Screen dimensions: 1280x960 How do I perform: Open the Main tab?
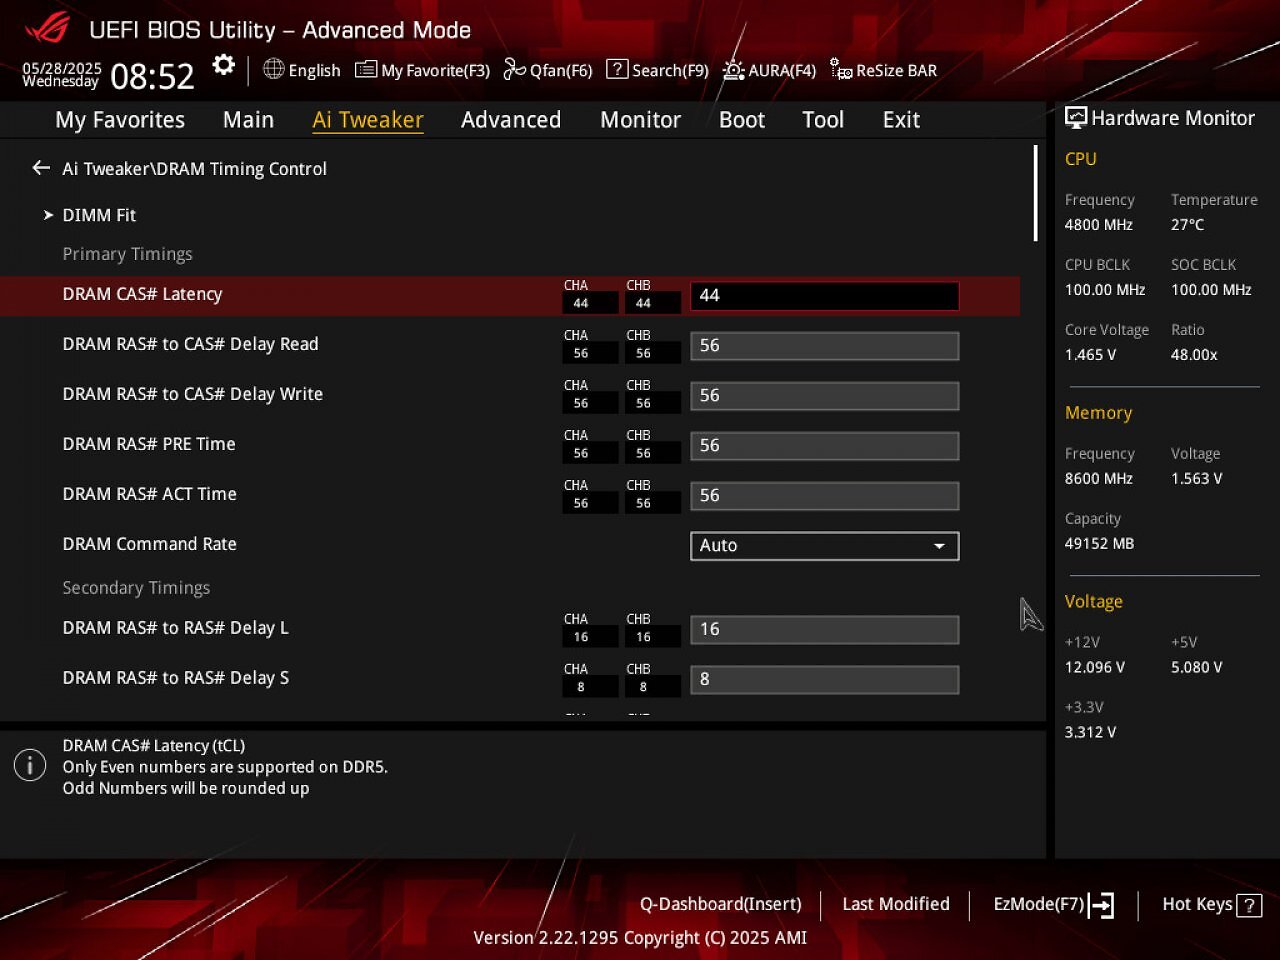248,120
